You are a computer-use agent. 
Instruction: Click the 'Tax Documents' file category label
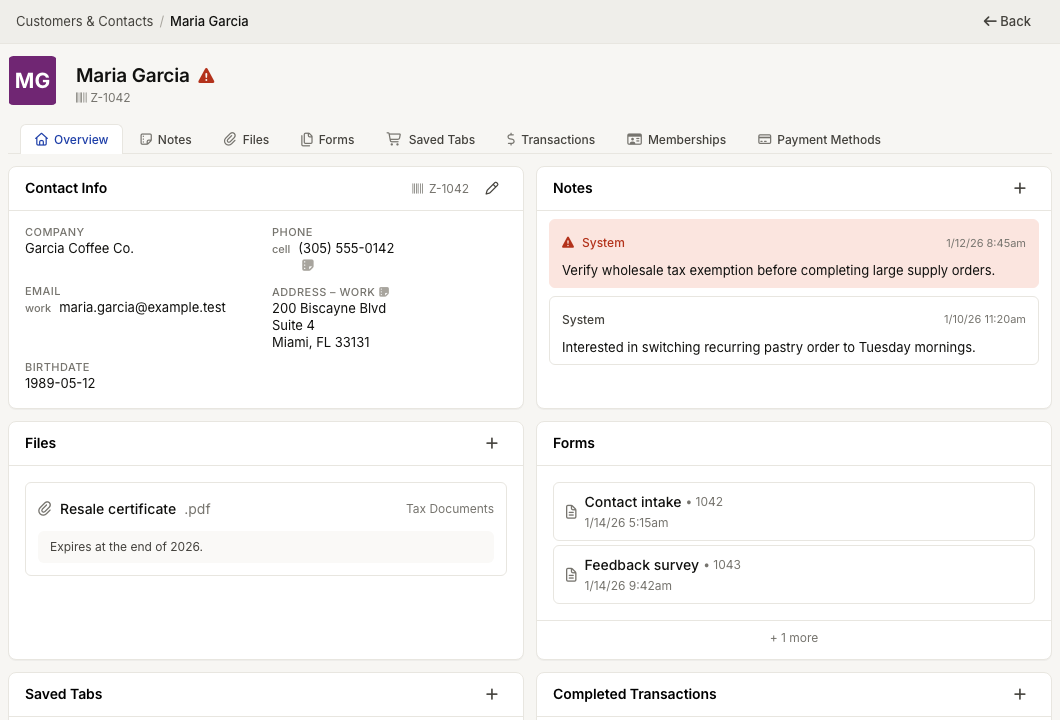click(x=450, y=508)
